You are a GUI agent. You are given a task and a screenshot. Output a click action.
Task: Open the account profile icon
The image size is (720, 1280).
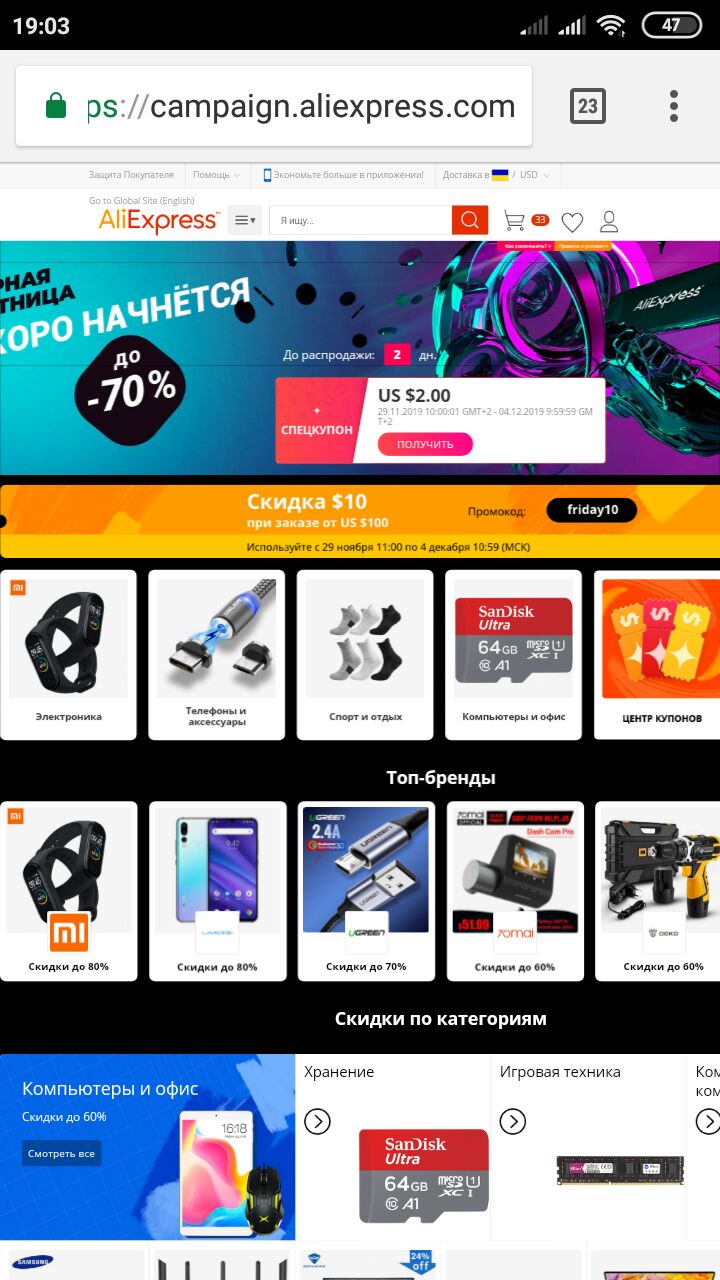click(x=609, y=222)
